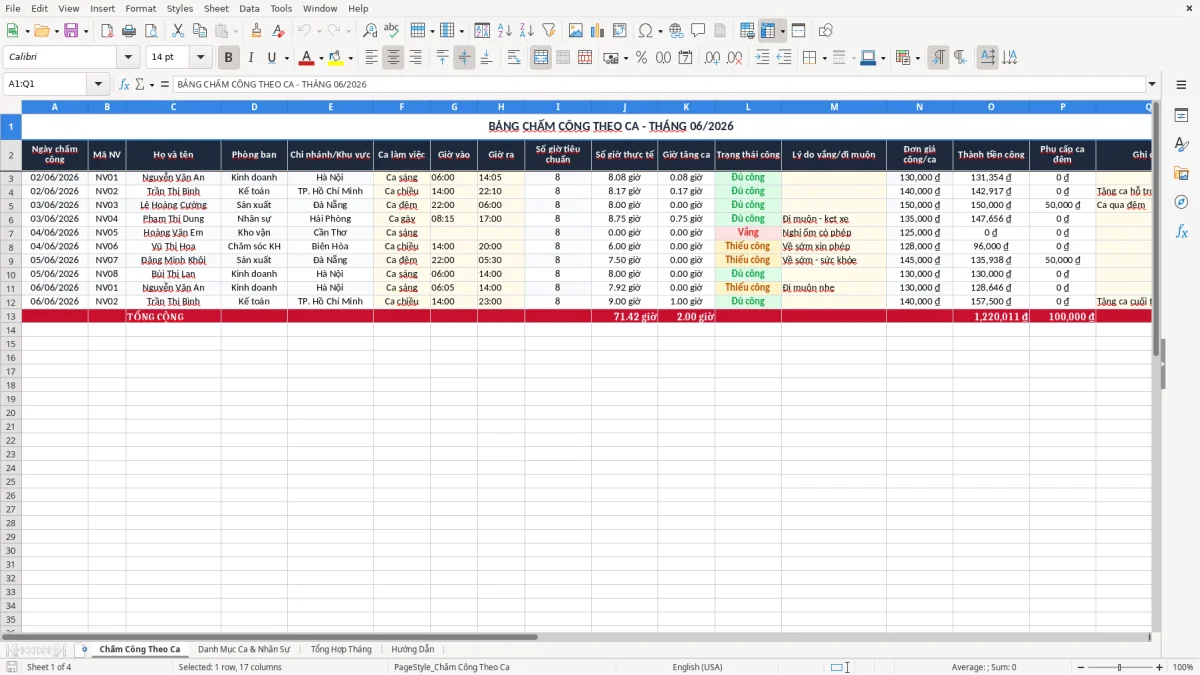The width and height of the screenshot is (1200, 675).
Task: Open the sidebar Styles panel
Action: click(x=1181, y=144)
